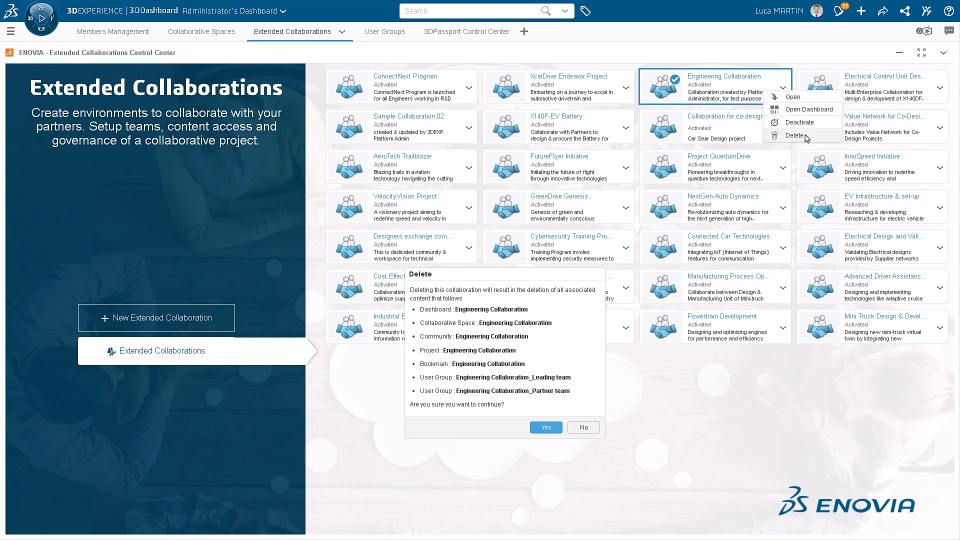
Task: Expand the XcelDrive Endeavor Project card menu
Action: tap(626, 88)
